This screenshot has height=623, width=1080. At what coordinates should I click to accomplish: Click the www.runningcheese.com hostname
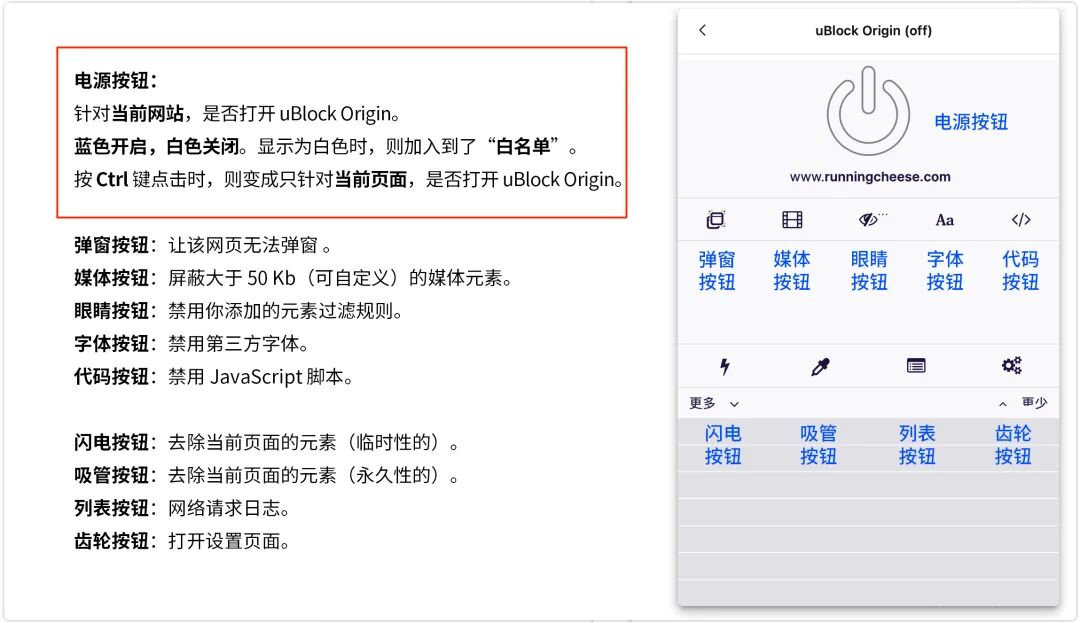coord(870,177)
